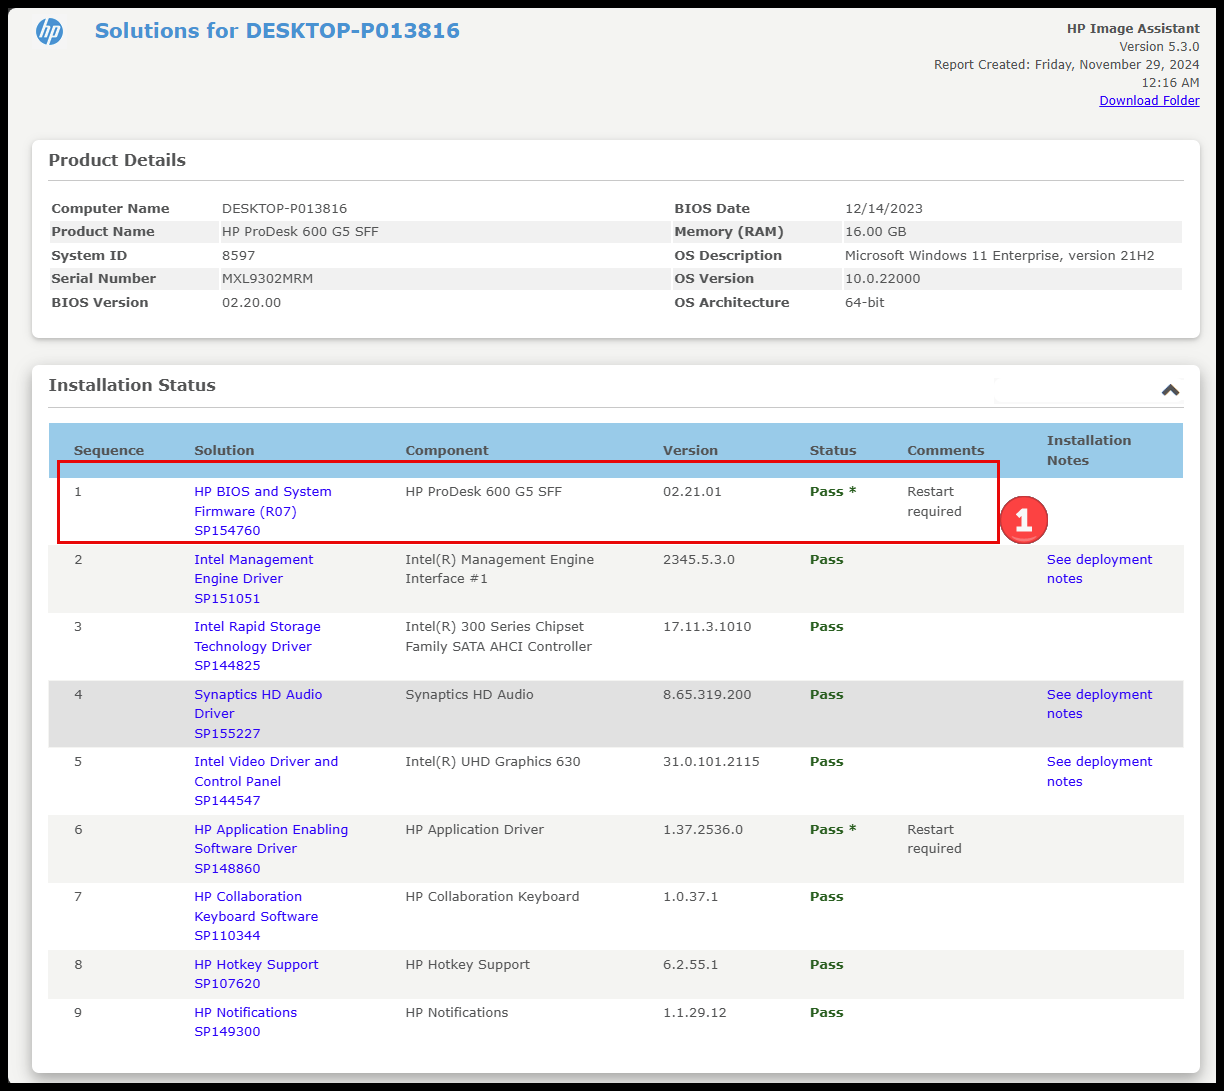This screenshot has width=1224, height=1091.
Task: Open the Intel Management Engine Driver link
Action: [x=253, y=568]
